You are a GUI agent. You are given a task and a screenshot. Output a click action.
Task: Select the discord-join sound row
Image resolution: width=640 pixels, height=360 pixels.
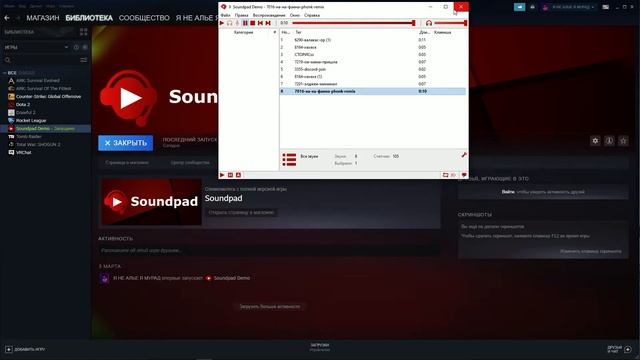click(x=373, y=69)
